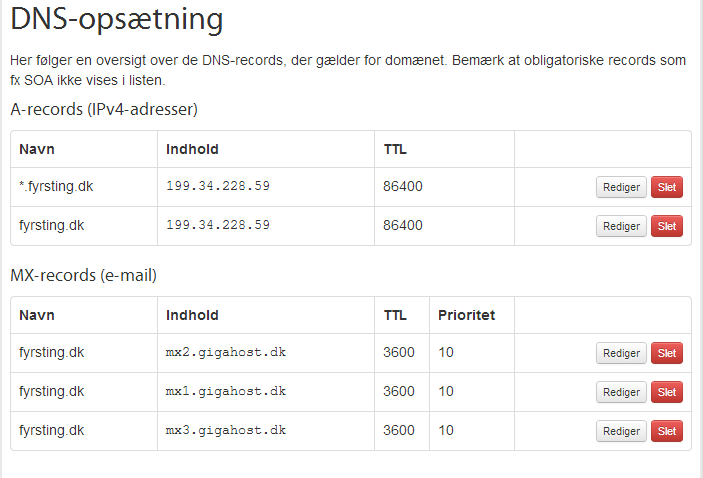Viewport: 703px width, 478px height.
Task: Remove the mx3.gigahost.dk record with Slet
Action: tap(667, 431)
